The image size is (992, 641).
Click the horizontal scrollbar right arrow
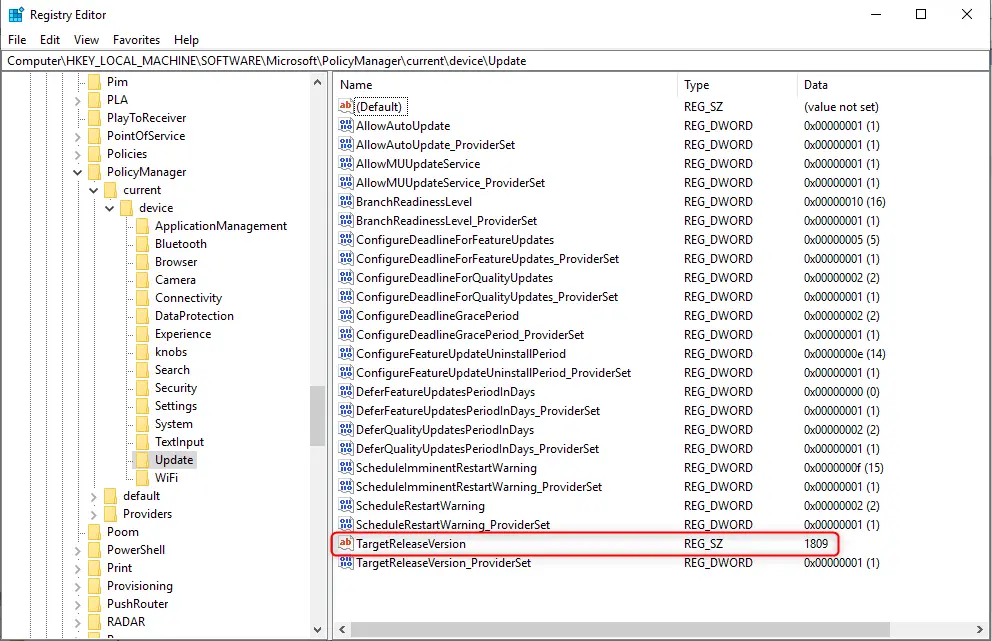[x=980, y=630]
